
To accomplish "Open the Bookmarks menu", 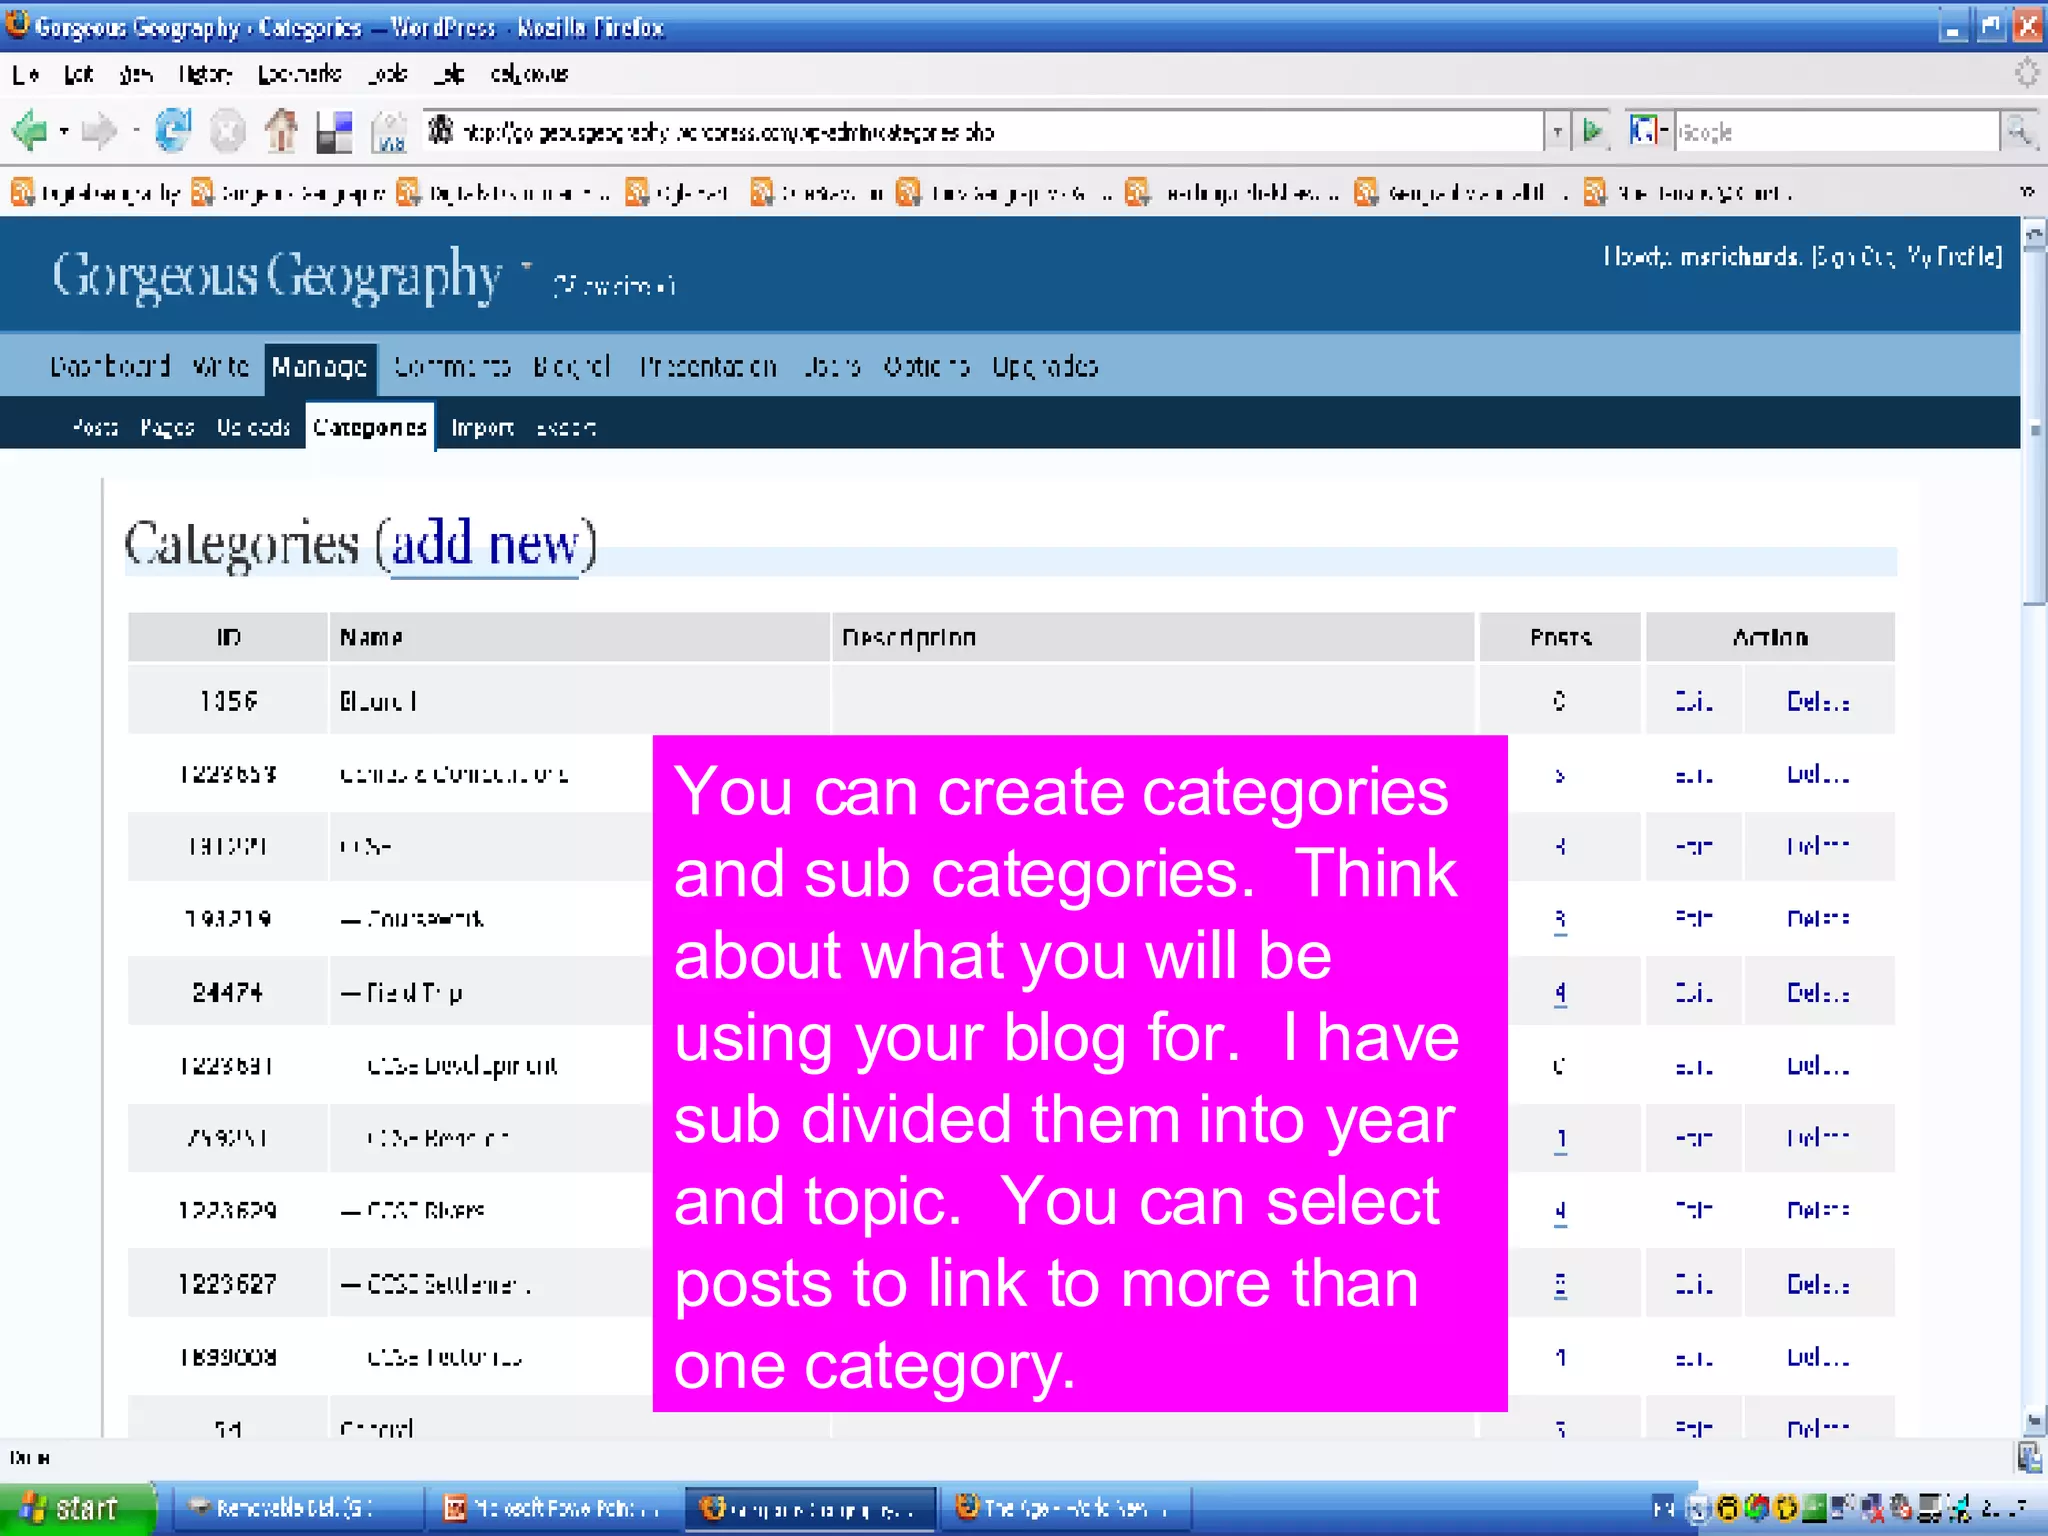I will 299,74.
